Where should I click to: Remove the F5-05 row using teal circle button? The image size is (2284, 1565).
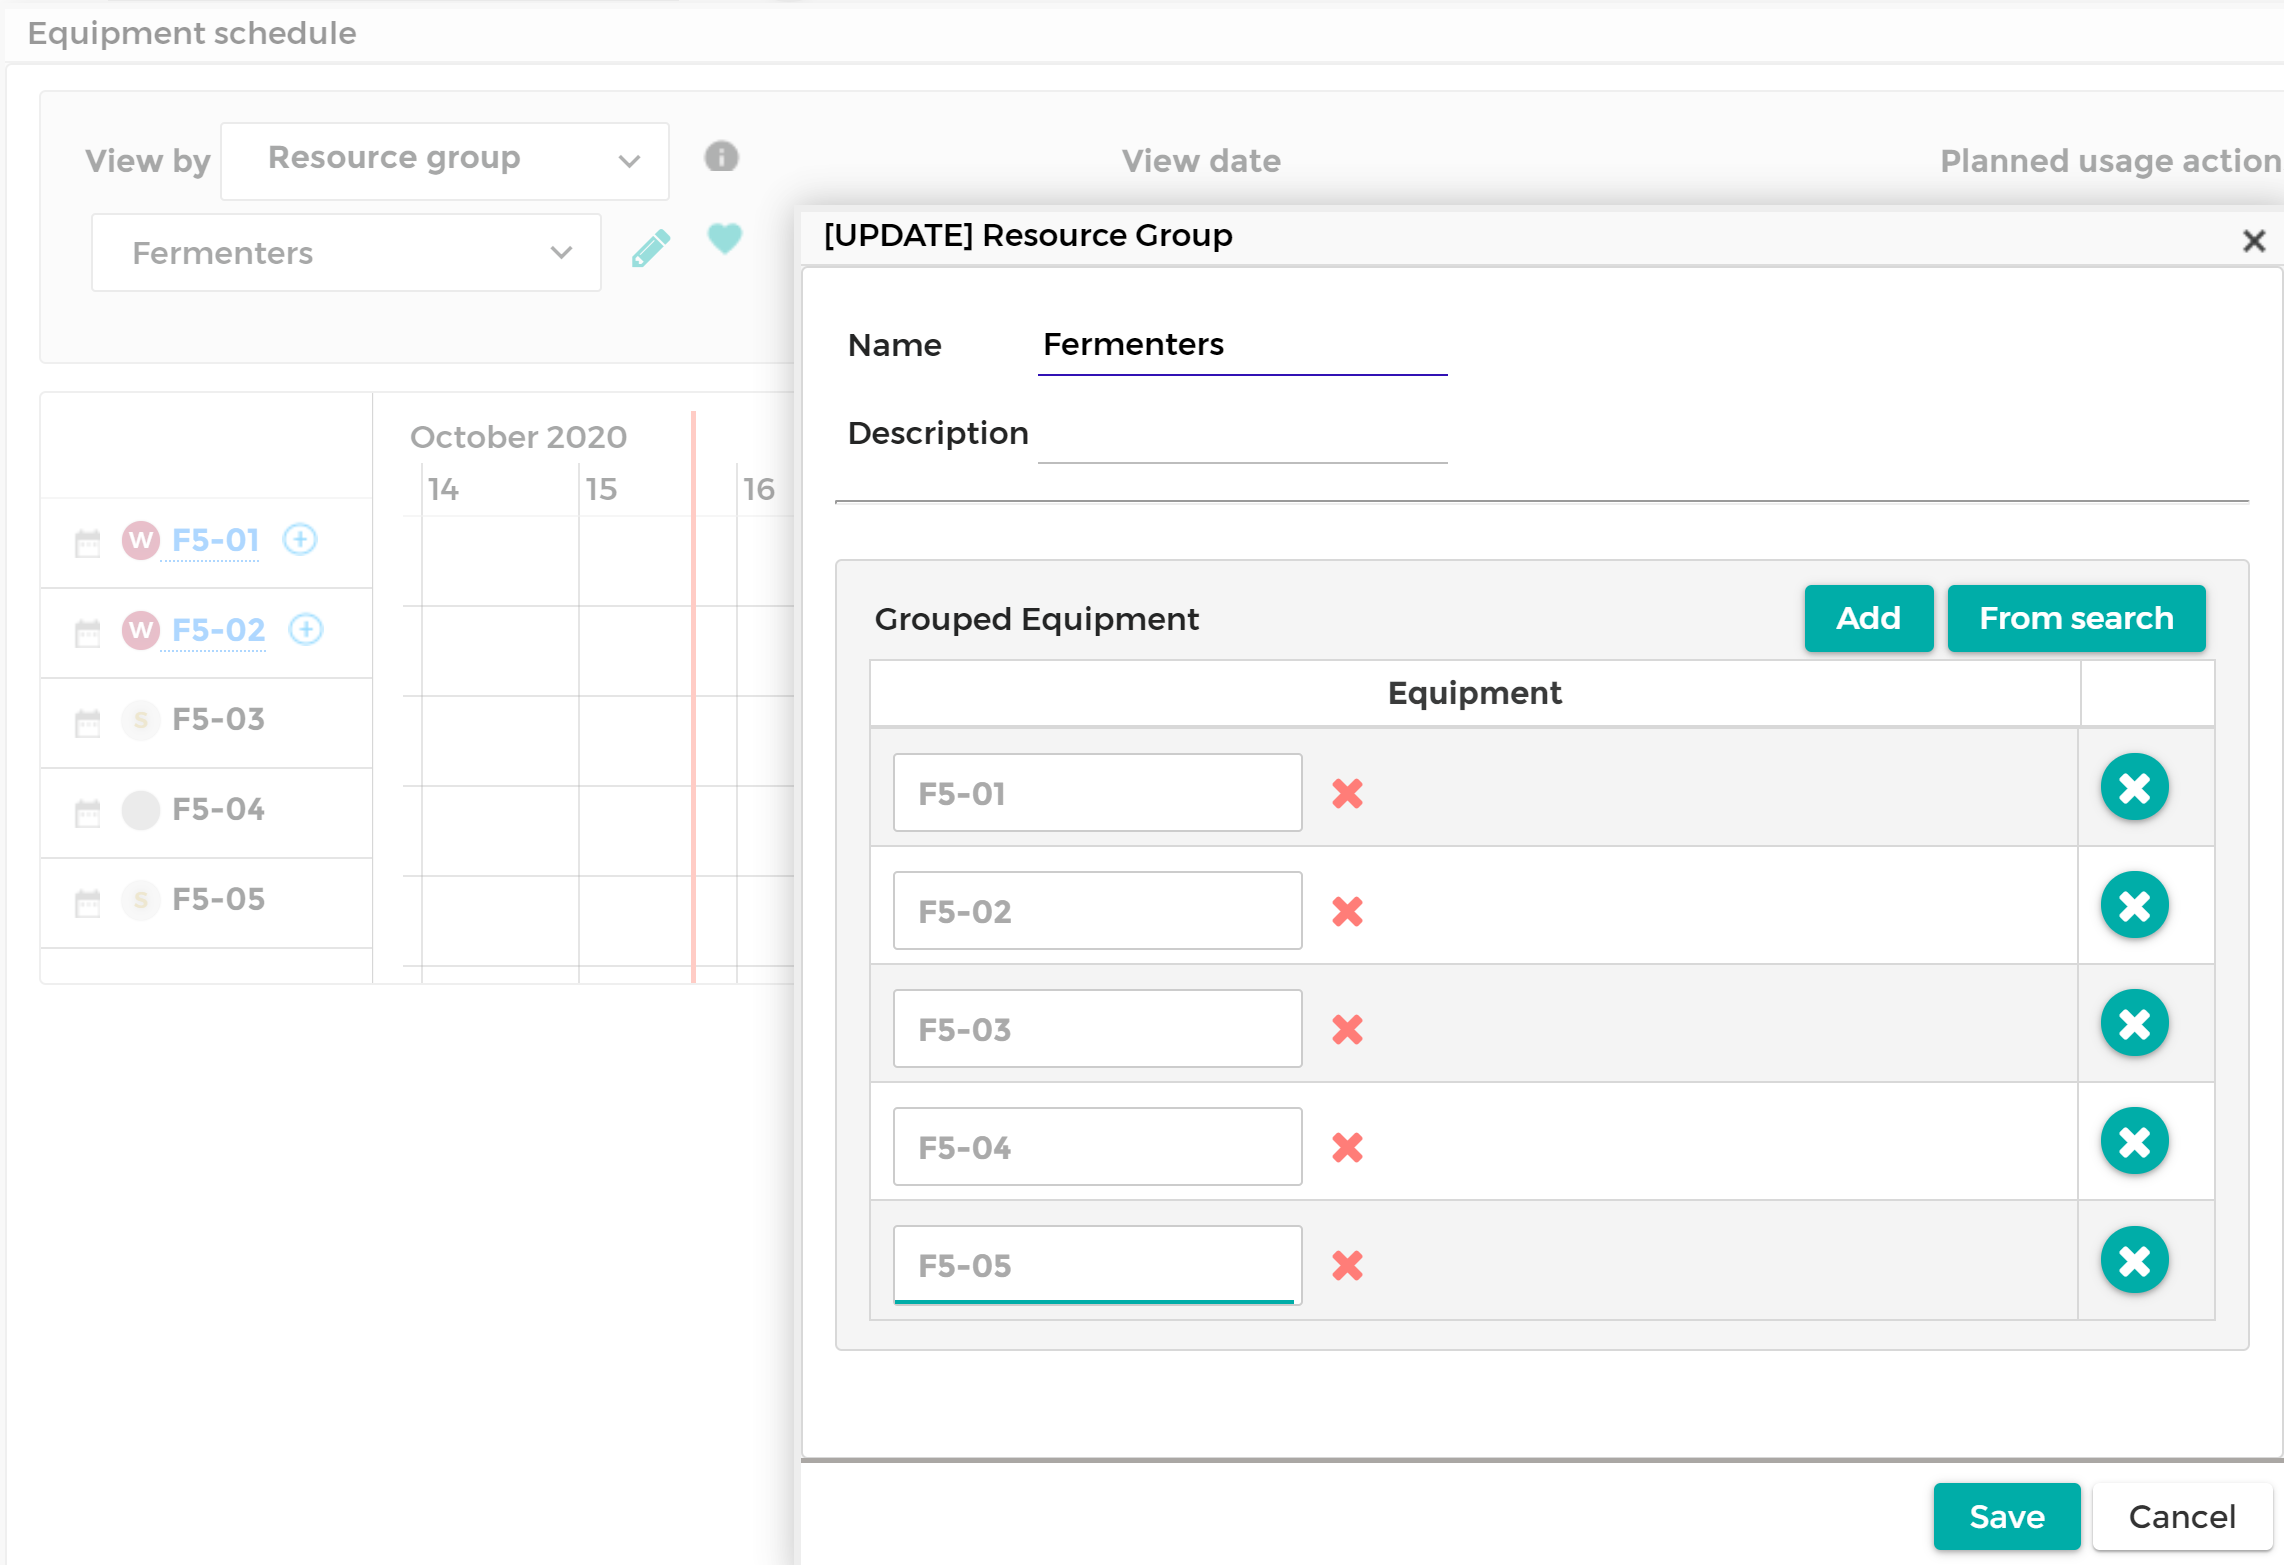2134,1260
